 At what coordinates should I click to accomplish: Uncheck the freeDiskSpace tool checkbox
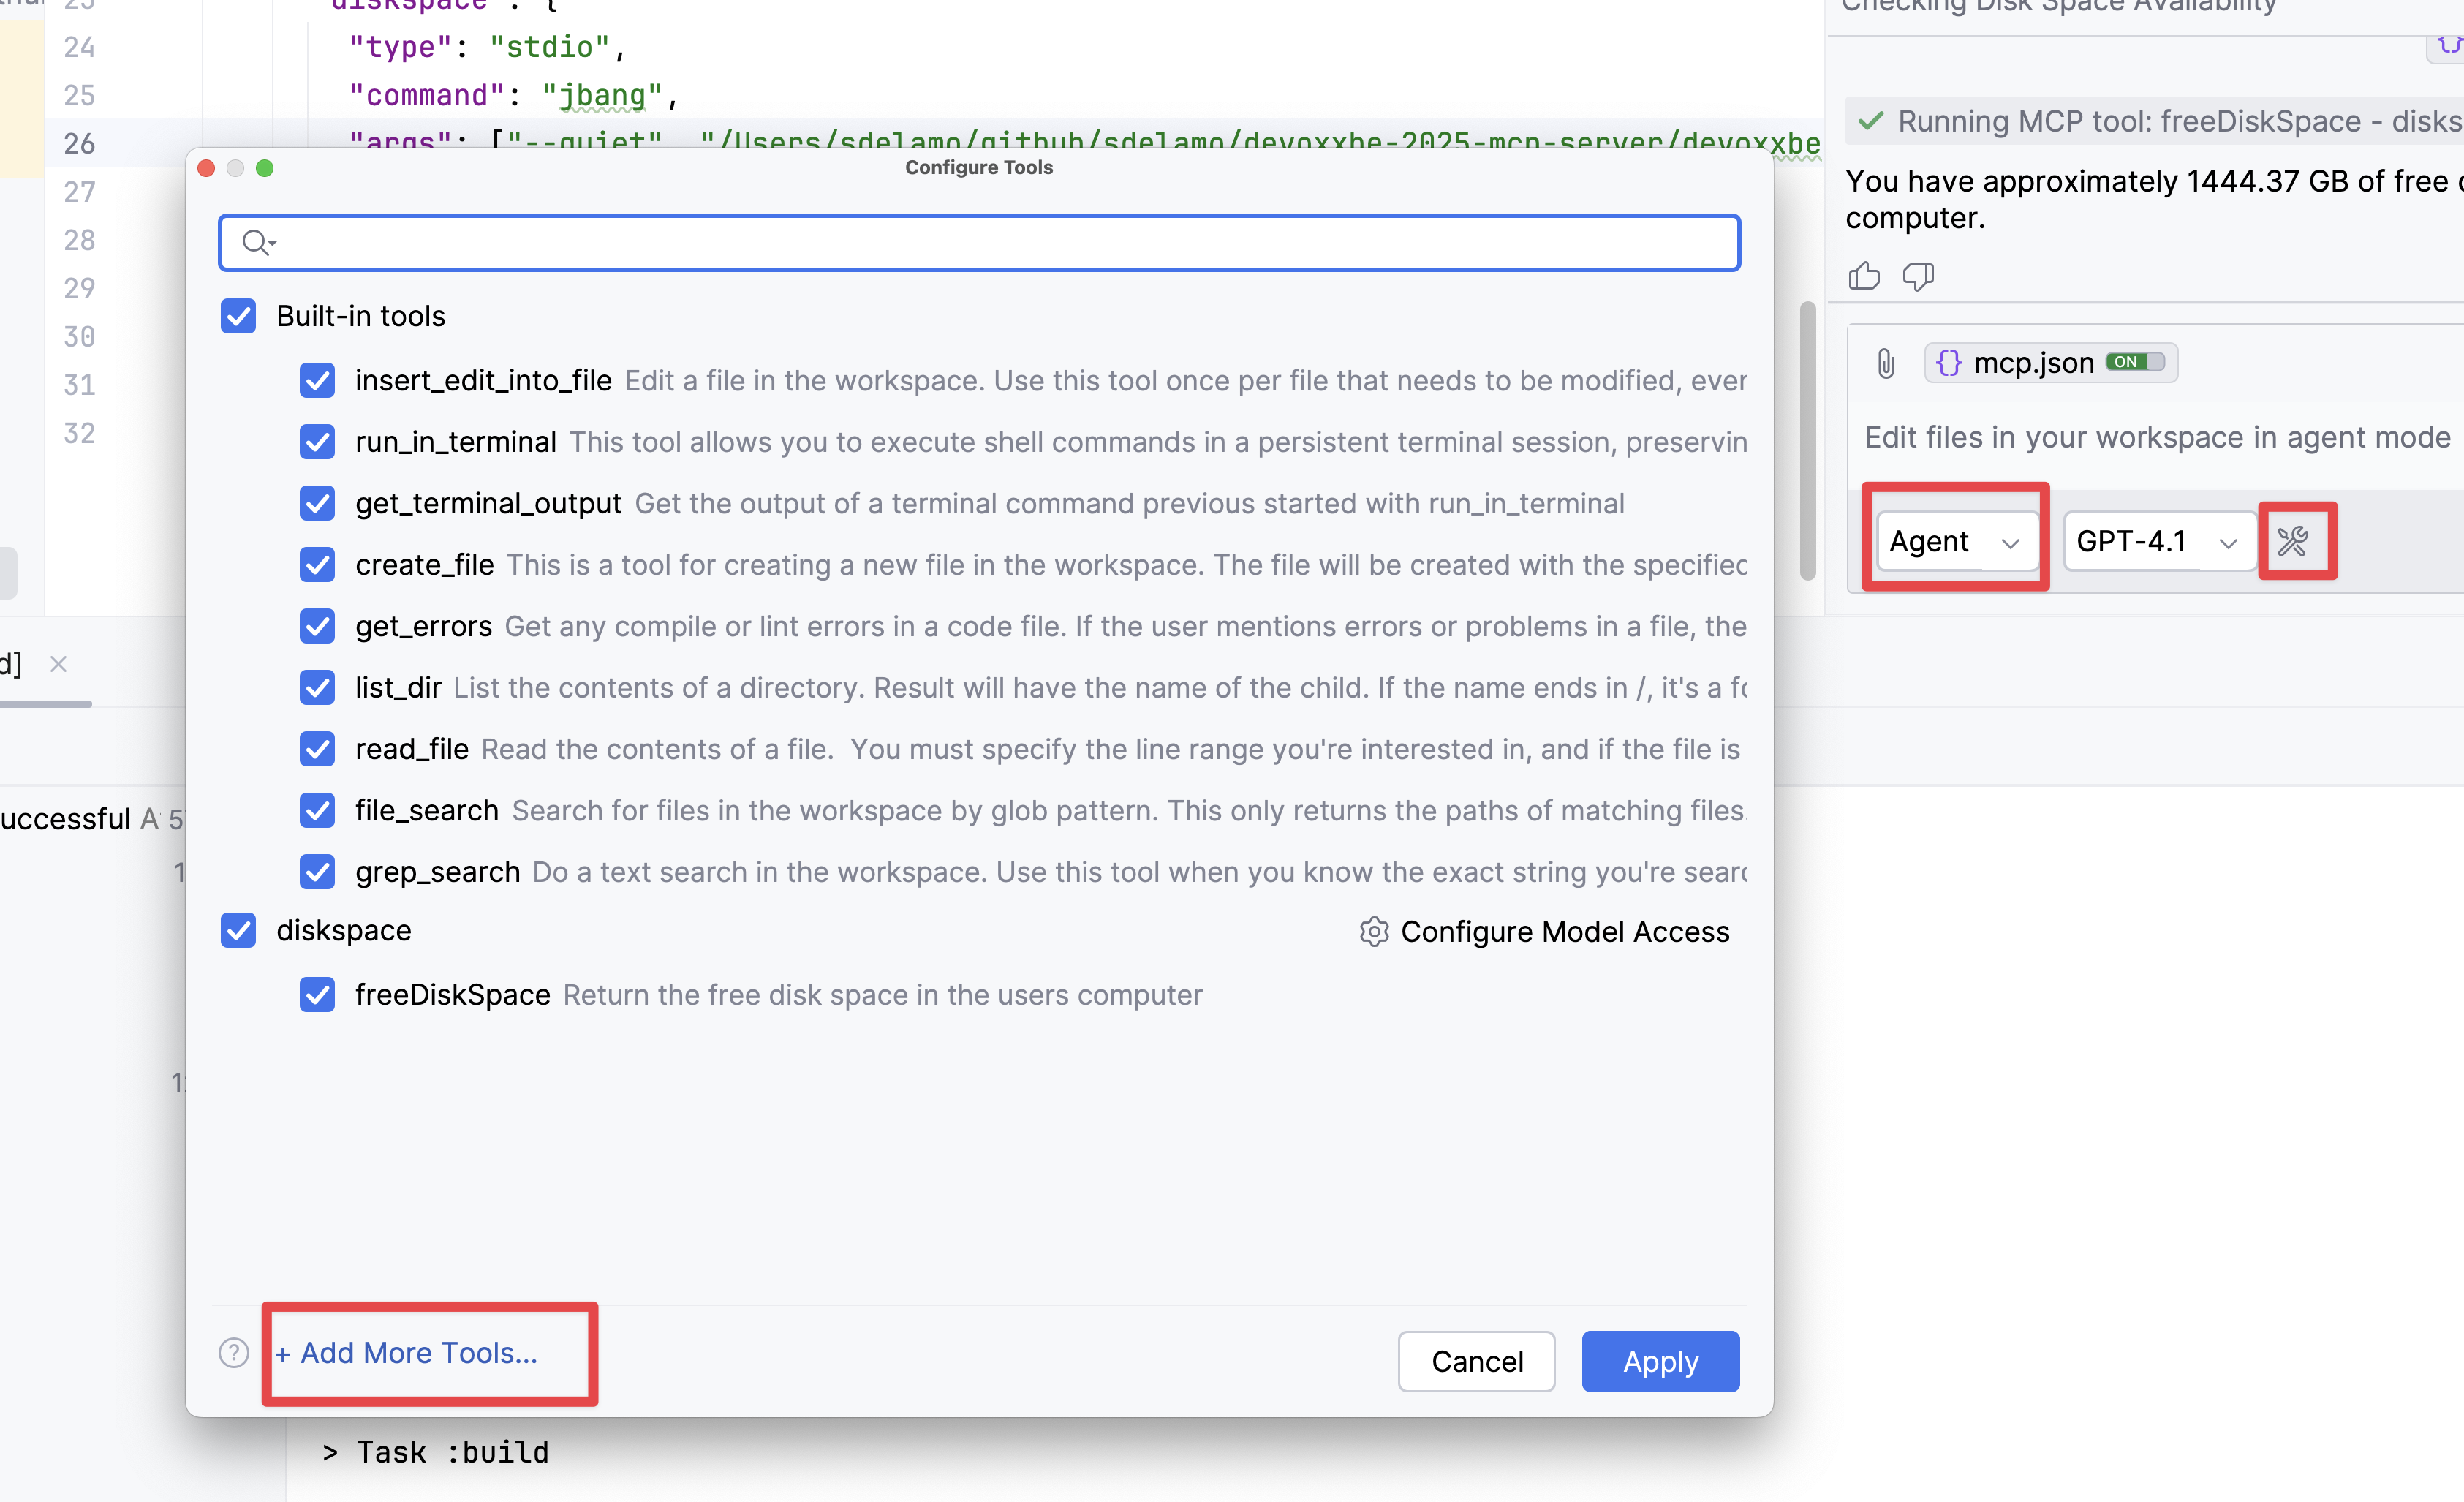[317, 995]
